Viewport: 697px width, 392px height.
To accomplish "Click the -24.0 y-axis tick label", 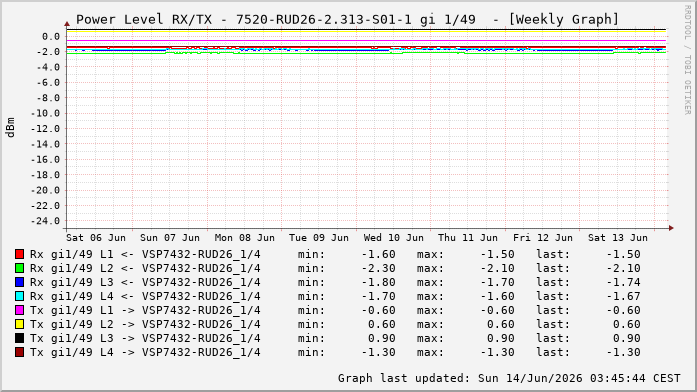I will [45, 221].
